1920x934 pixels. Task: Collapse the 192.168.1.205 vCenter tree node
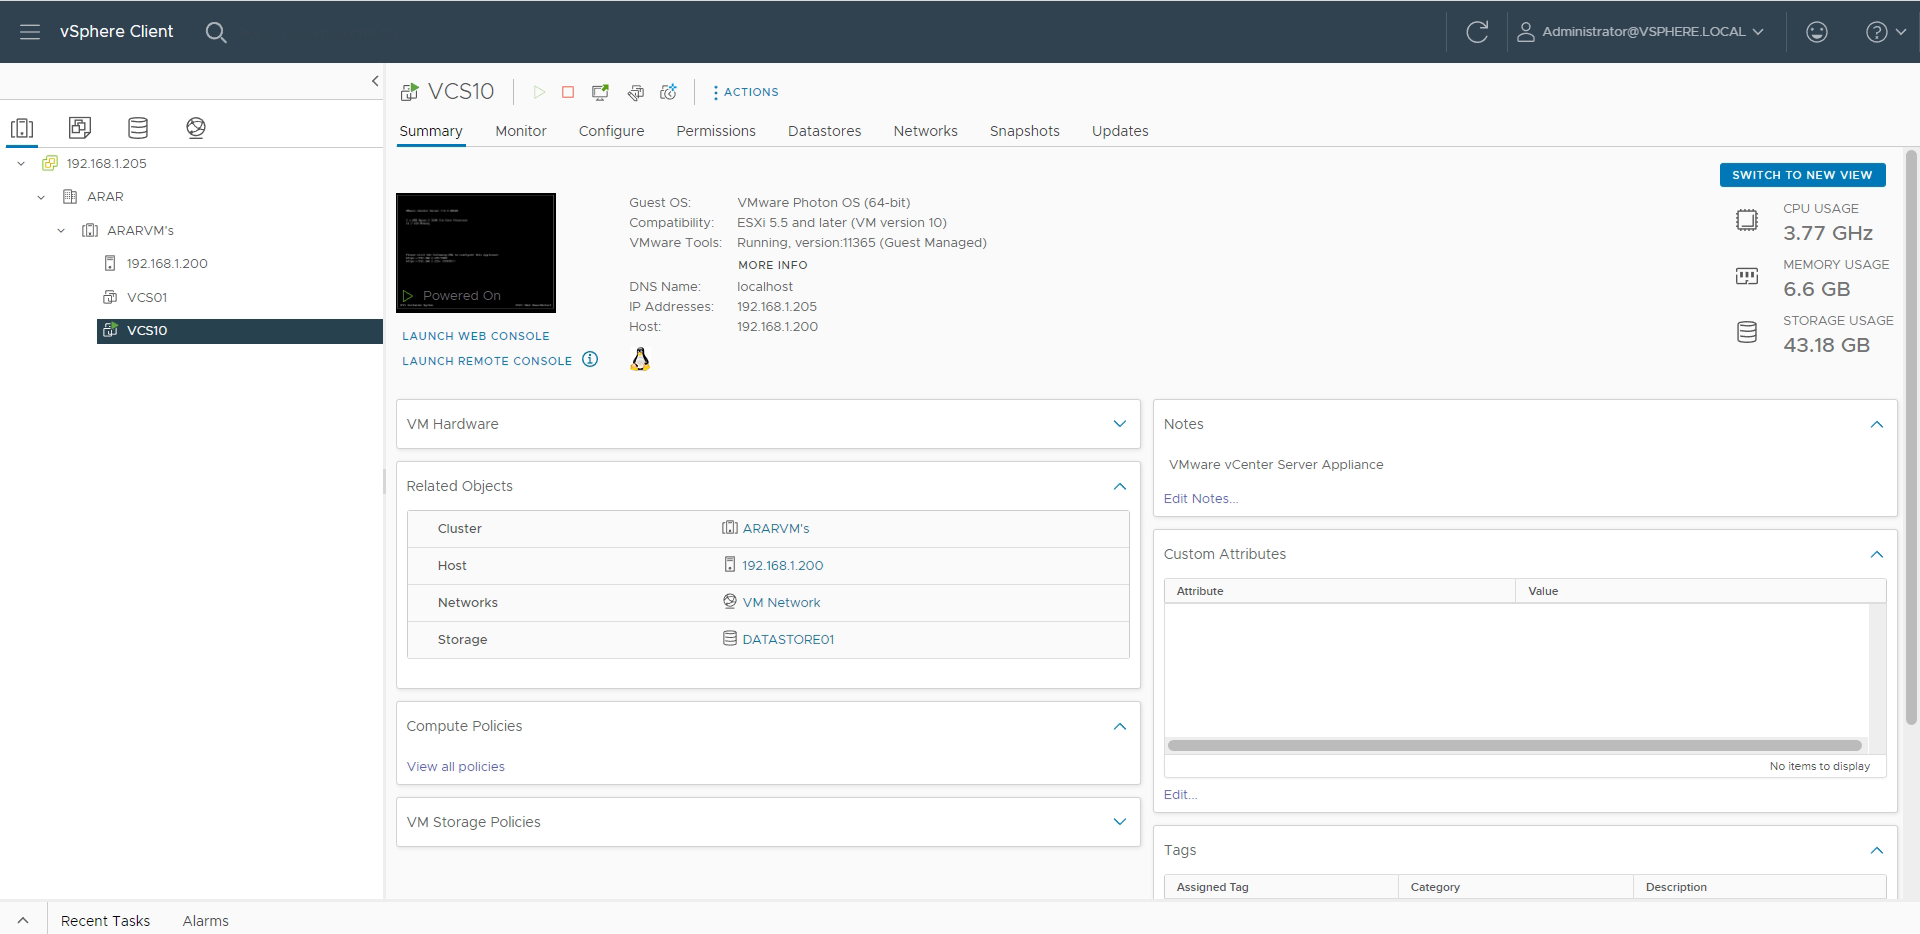21,163
